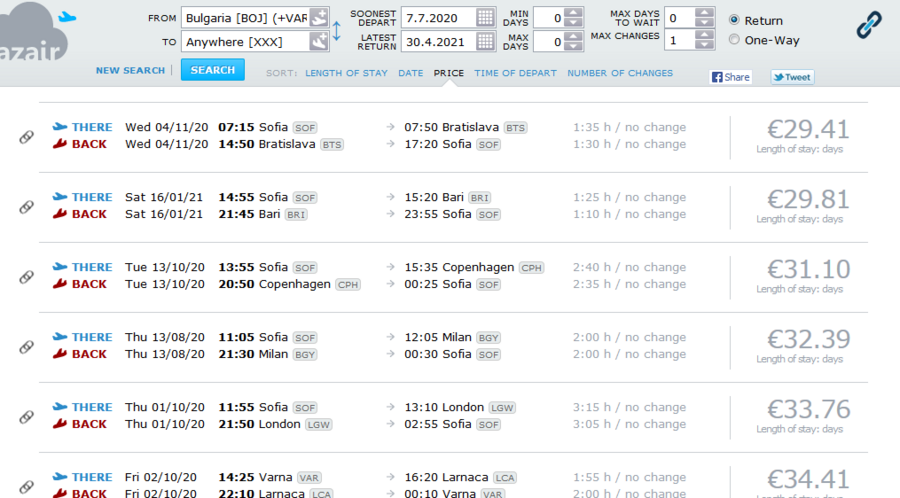
Task: Select the Return trip option
Action: tap(734, 20)
